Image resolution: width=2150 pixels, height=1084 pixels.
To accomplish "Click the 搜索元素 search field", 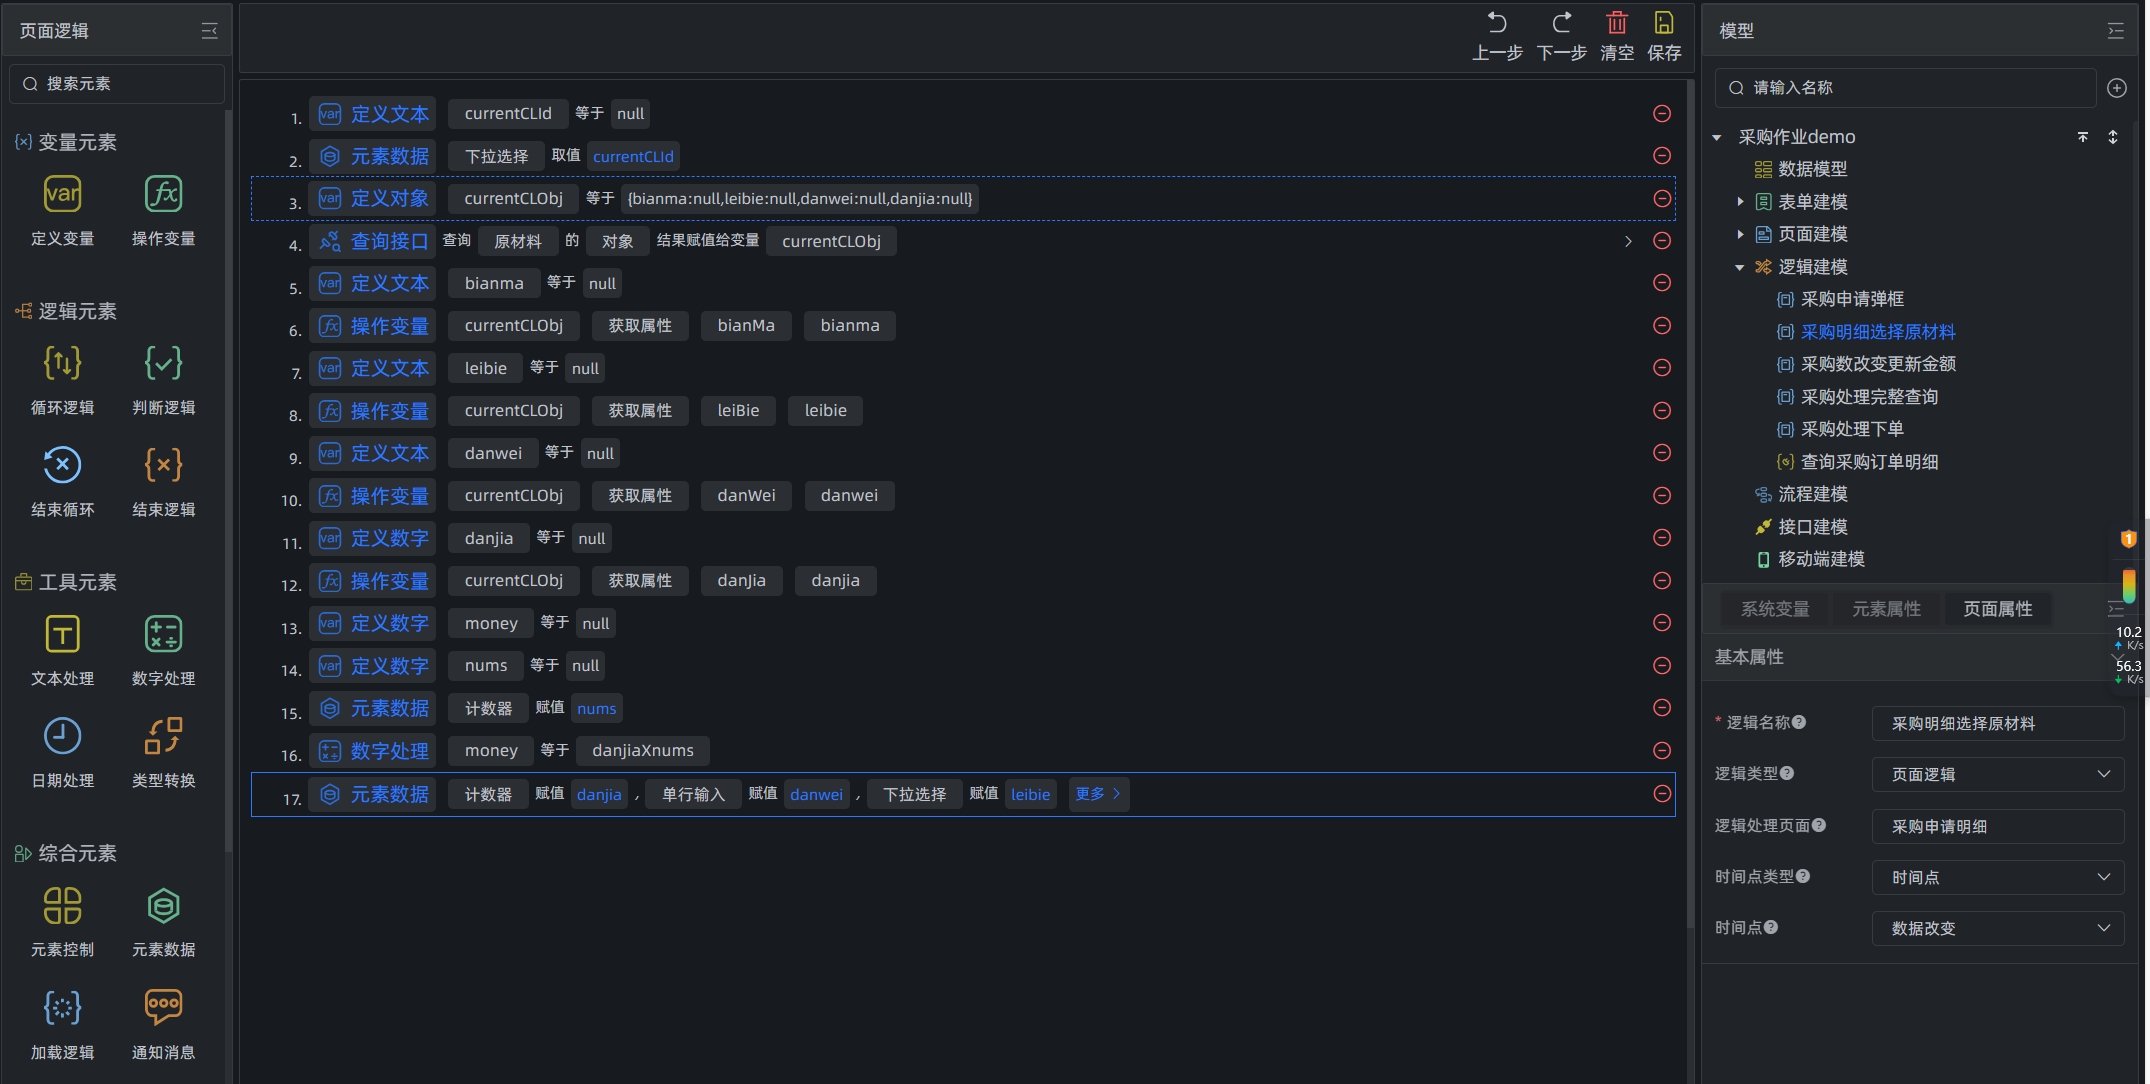I will click(x=117, y=84).
